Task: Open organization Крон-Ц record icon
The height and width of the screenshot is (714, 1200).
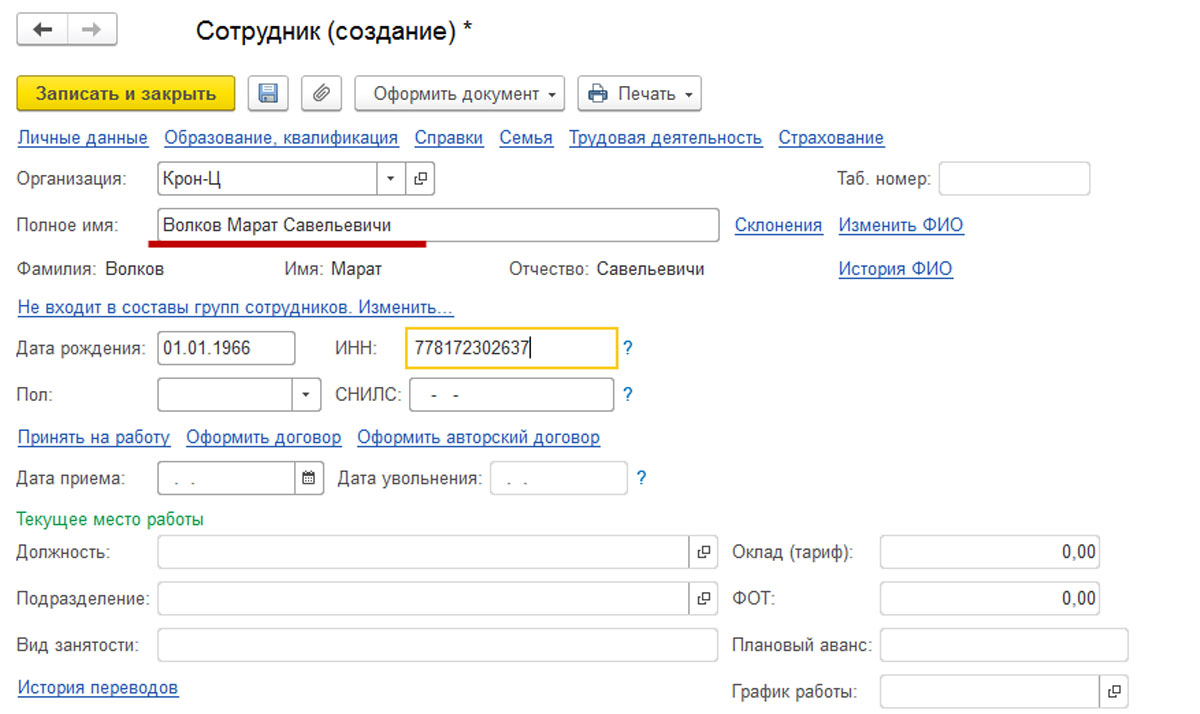Action: (x=420, y=179)
